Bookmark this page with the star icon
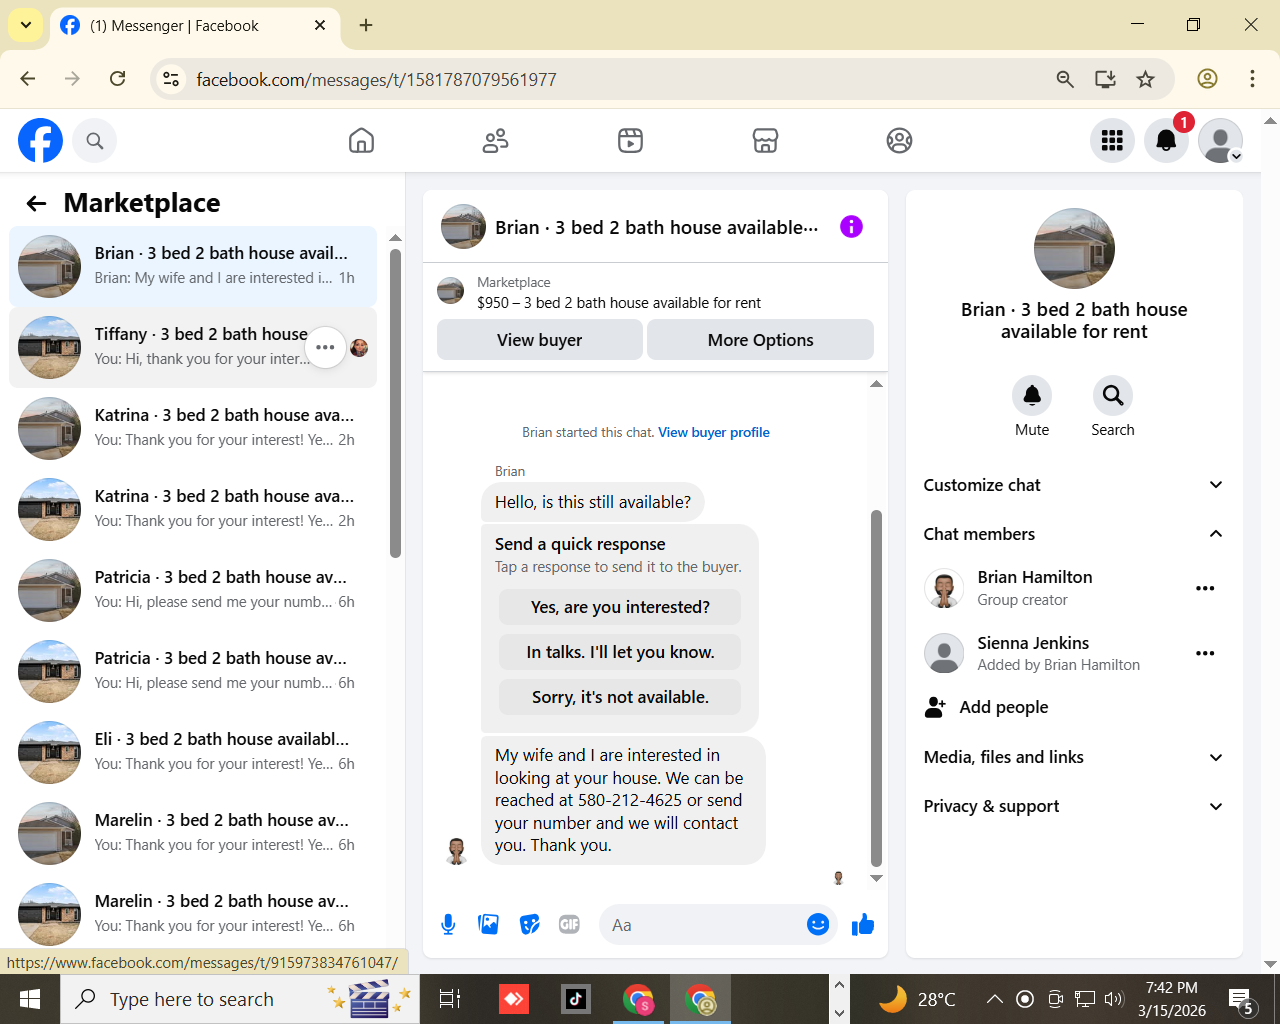 (x=1146, y=79)
